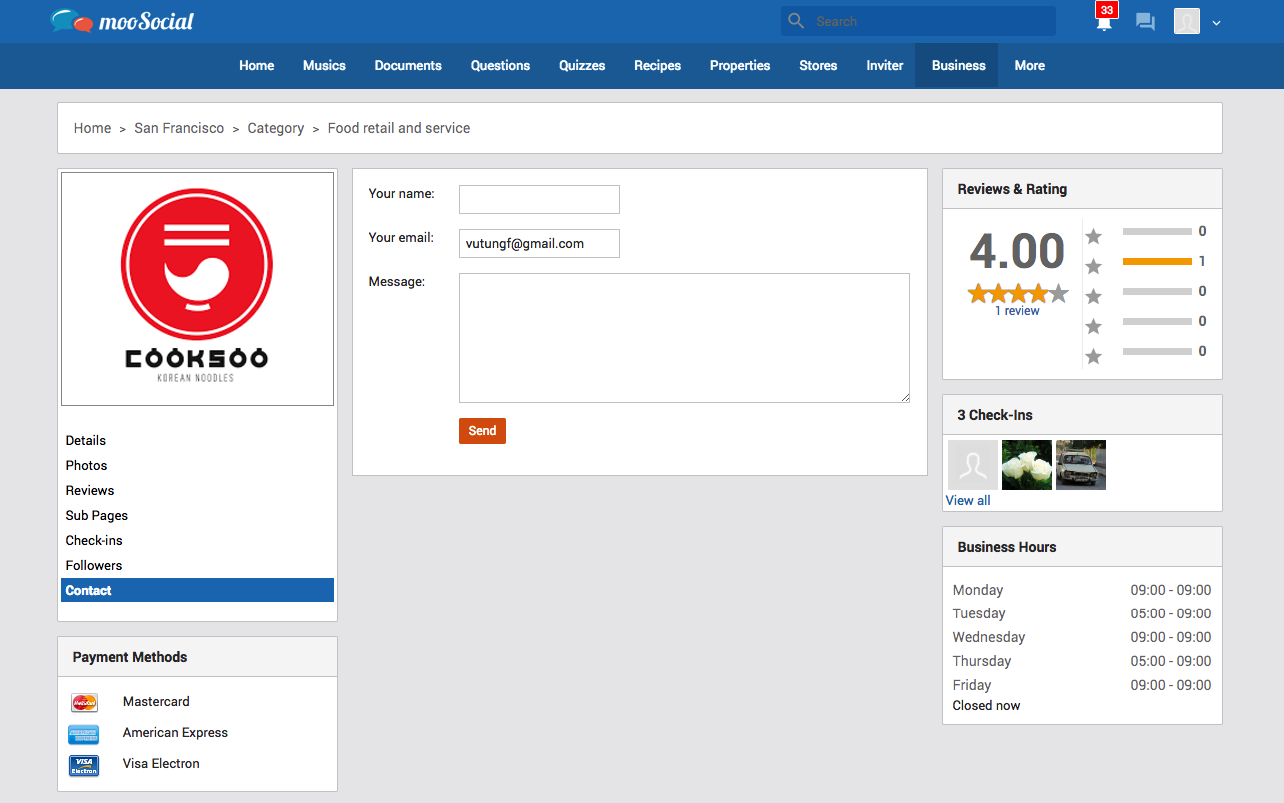
Task: Open San Francisco breadcrumb
Action: pos(179,128)
